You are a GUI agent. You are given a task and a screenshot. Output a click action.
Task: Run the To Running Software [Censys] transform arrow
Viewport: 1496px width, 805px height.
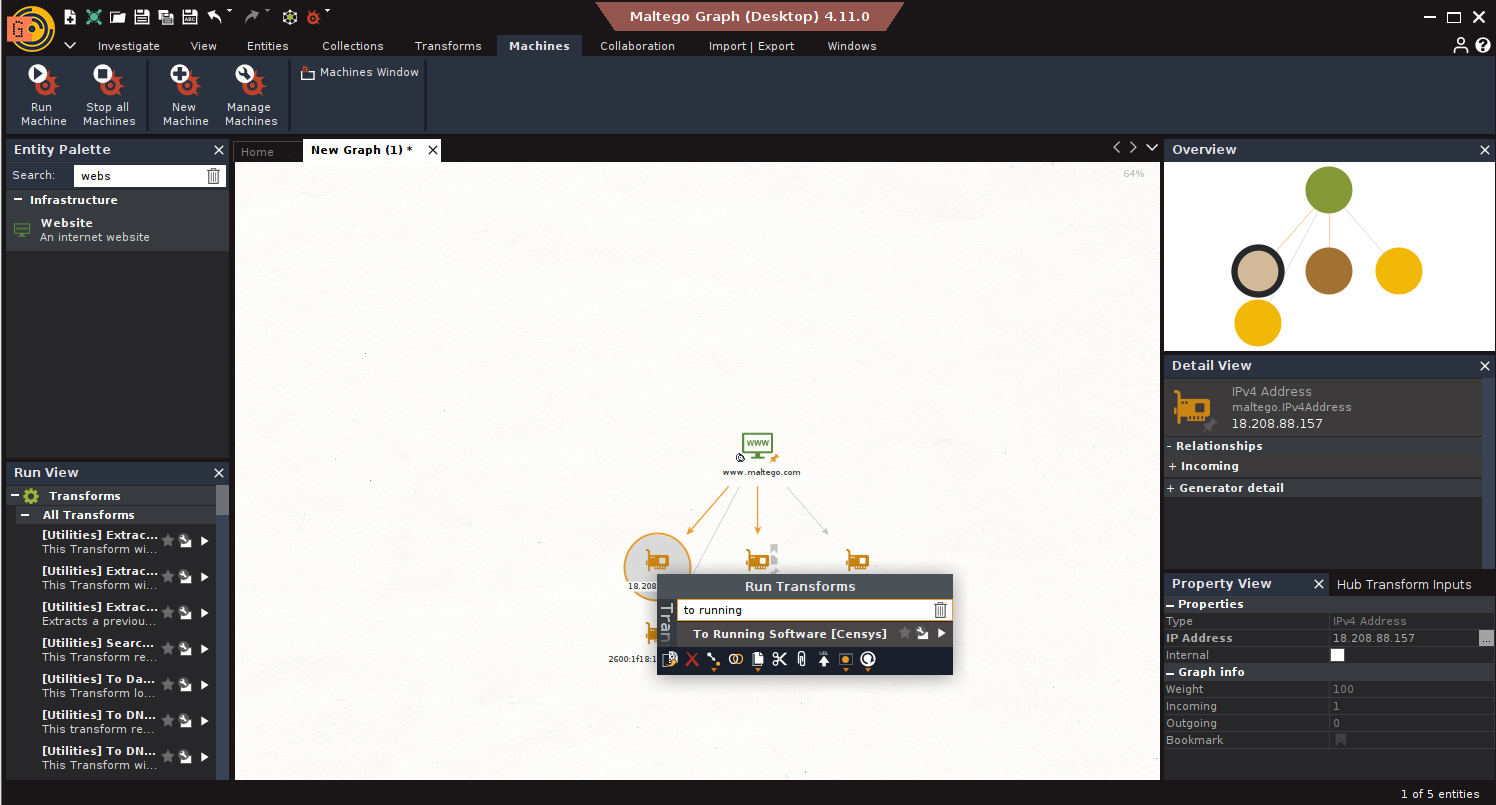pyautogui.click(x=942, y=633)
